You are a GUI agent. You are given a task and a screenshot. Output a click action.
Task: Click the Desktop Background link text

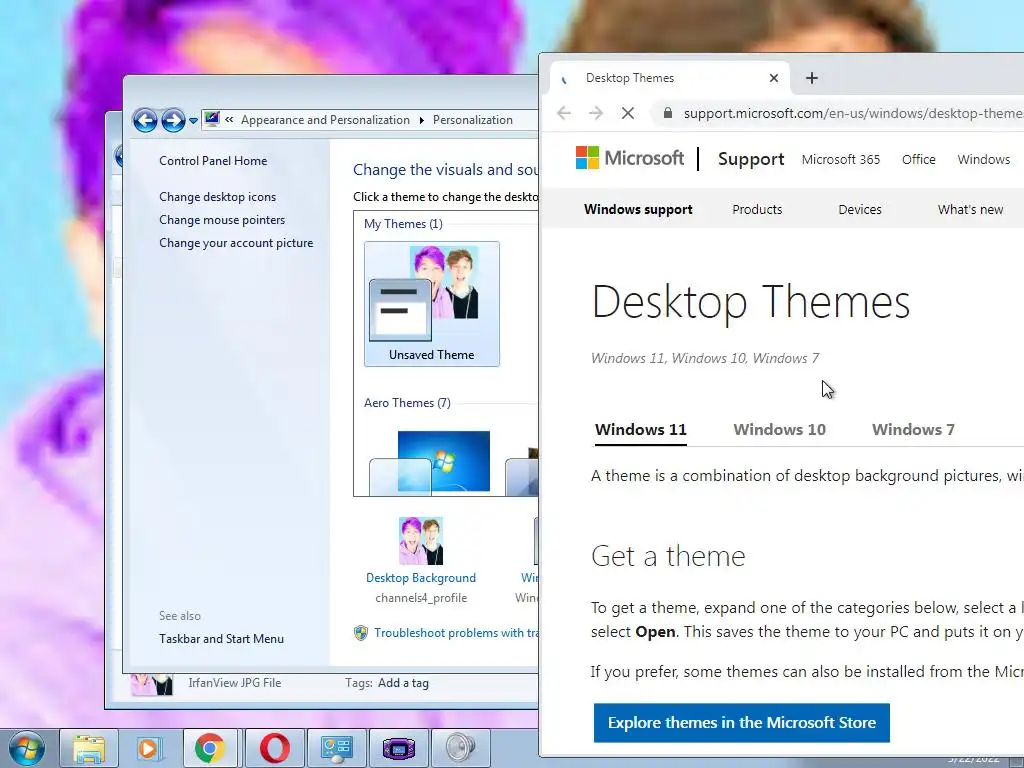point(421,578)
